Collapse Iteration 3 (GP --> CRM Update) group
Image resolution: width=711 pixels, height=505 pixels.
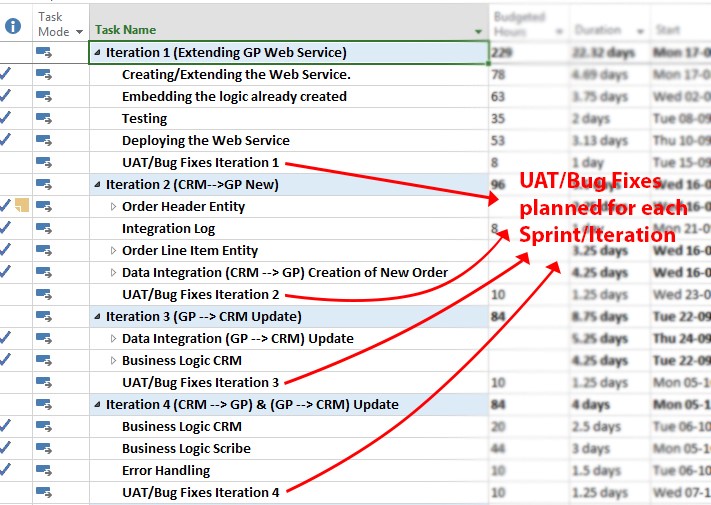pos(98,317)
